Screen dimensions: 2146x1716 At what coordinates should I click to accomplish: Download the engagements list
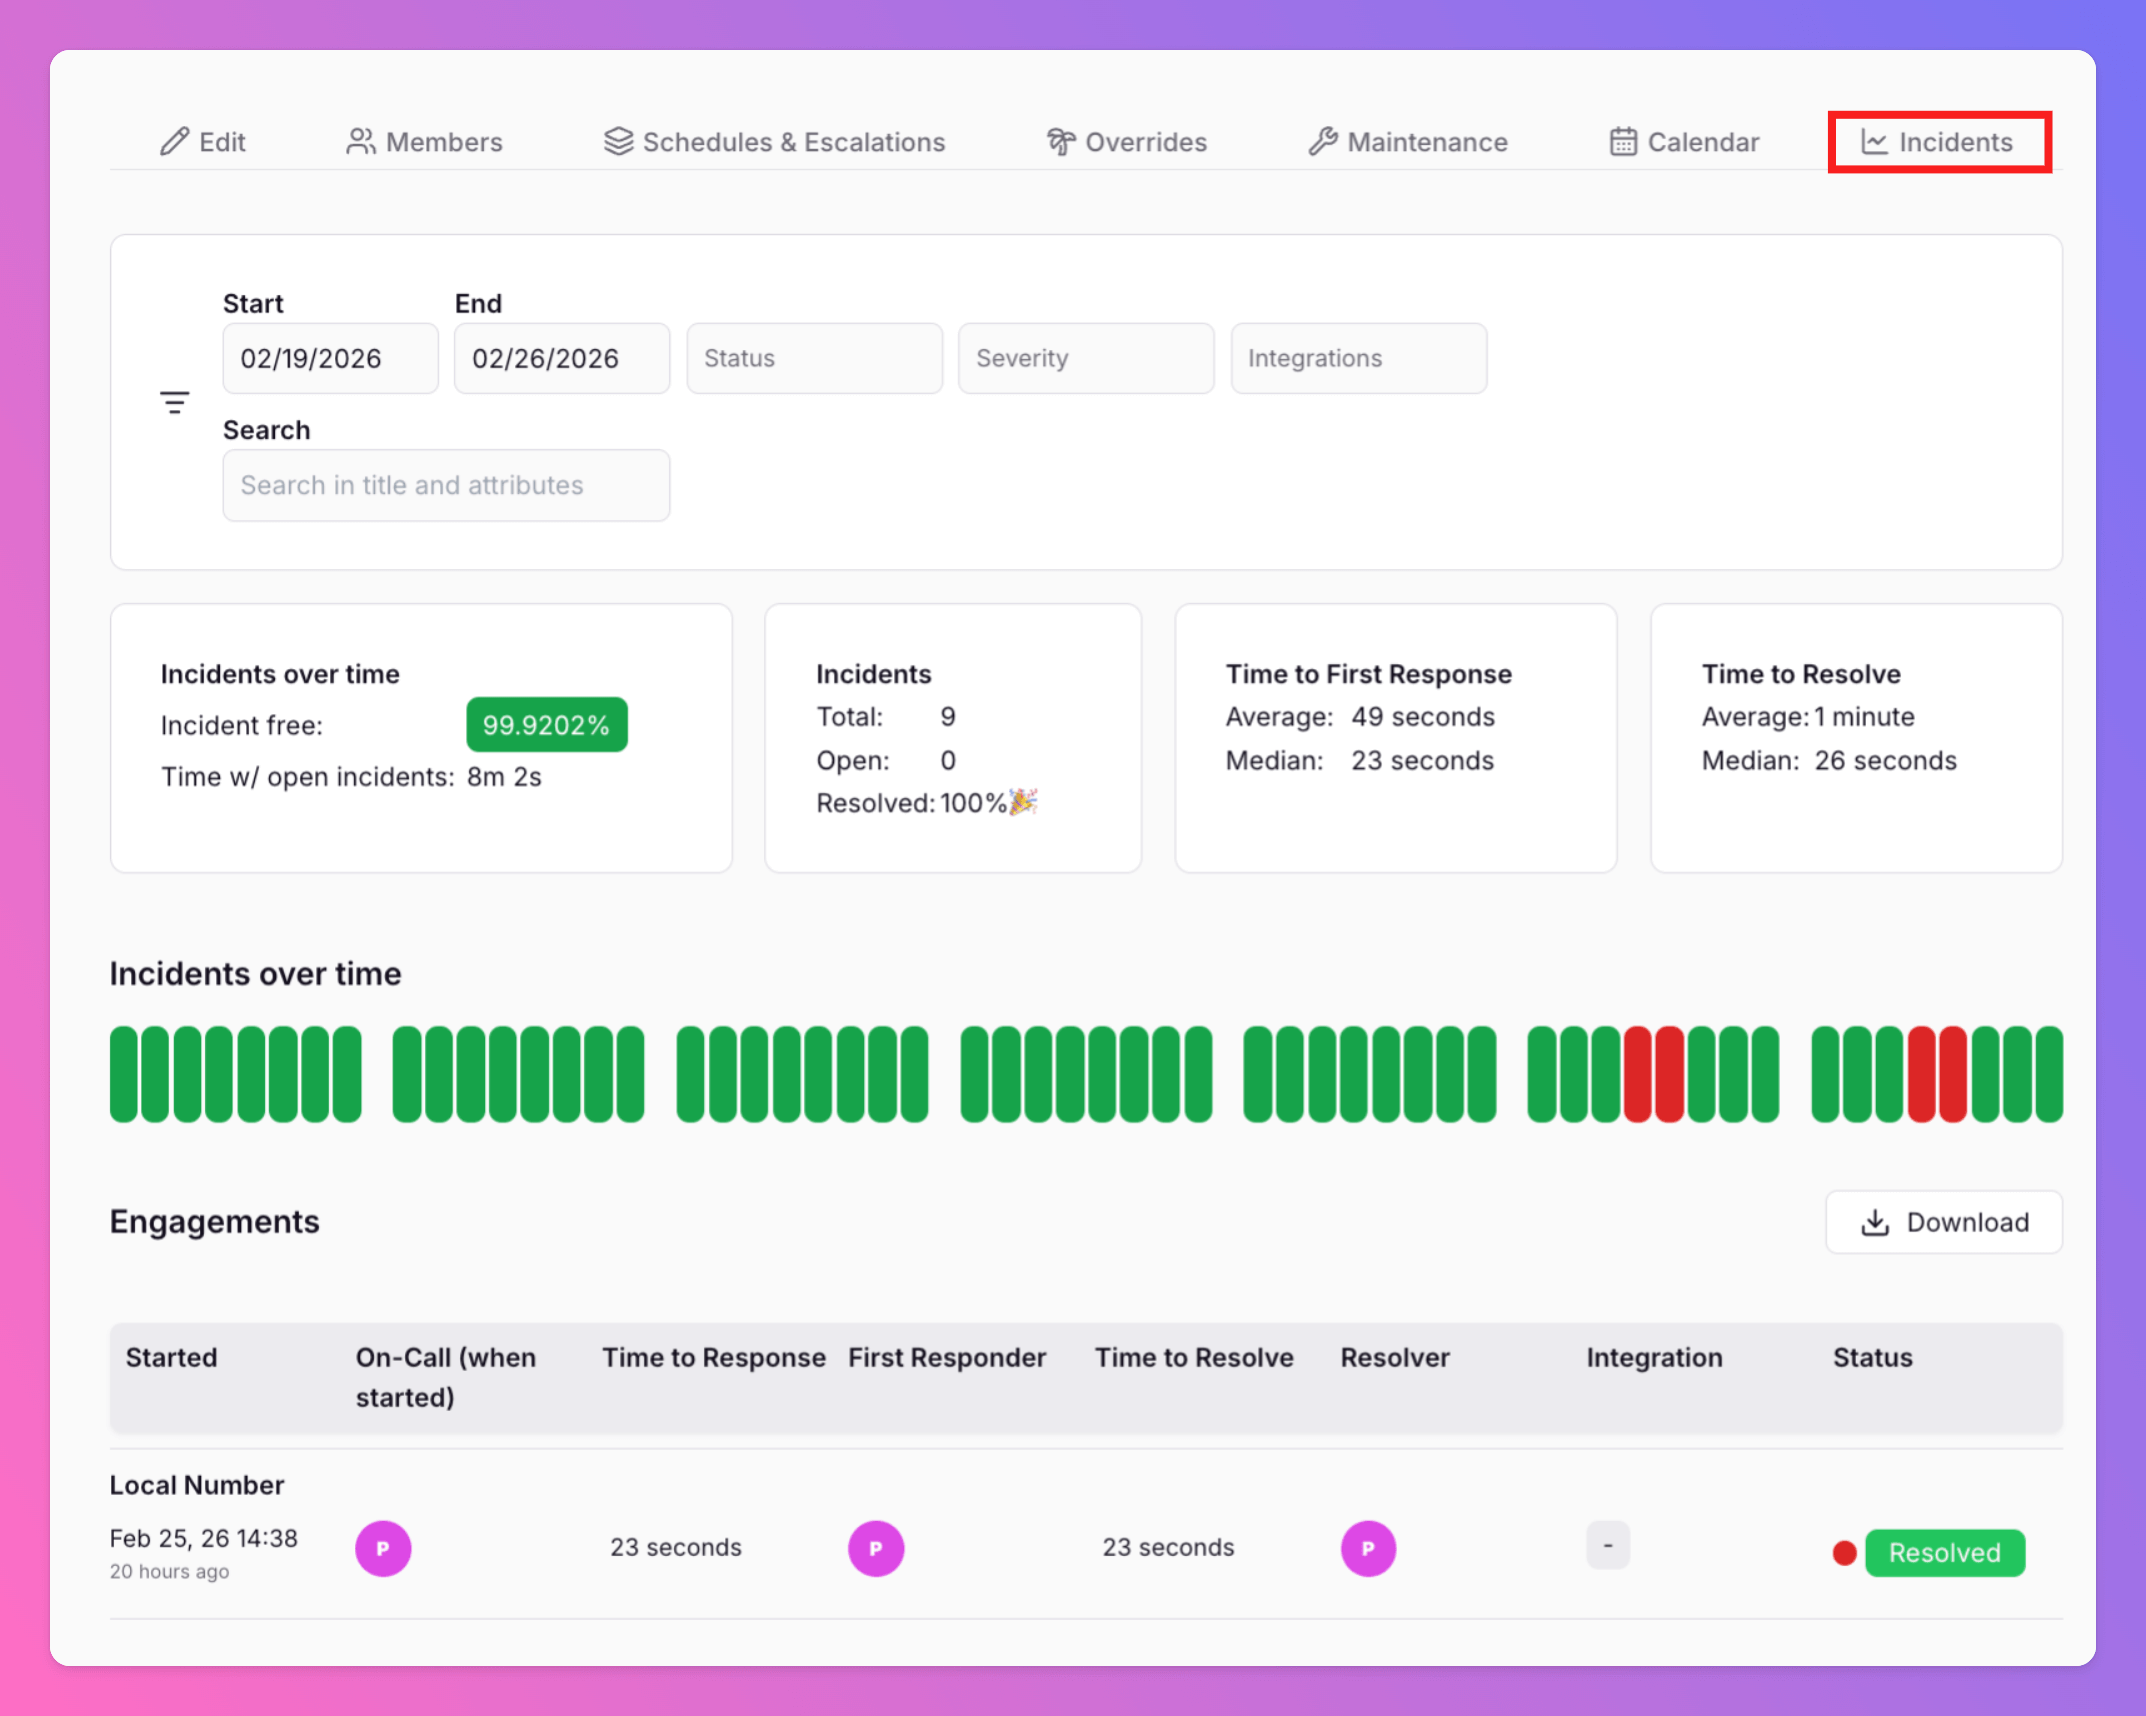(x=1943, y=1222)
